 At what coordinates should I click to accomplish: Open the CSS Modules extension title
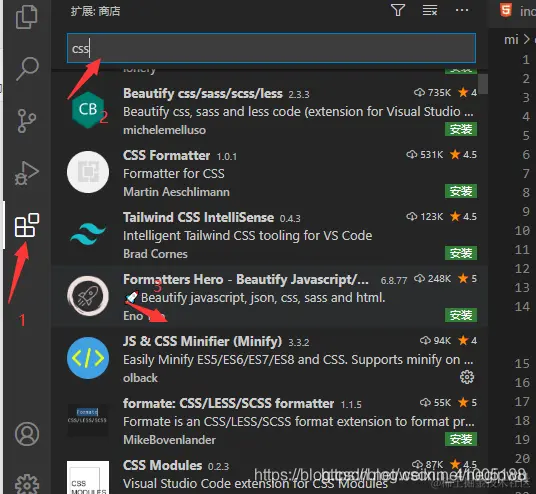coord(162,466)
